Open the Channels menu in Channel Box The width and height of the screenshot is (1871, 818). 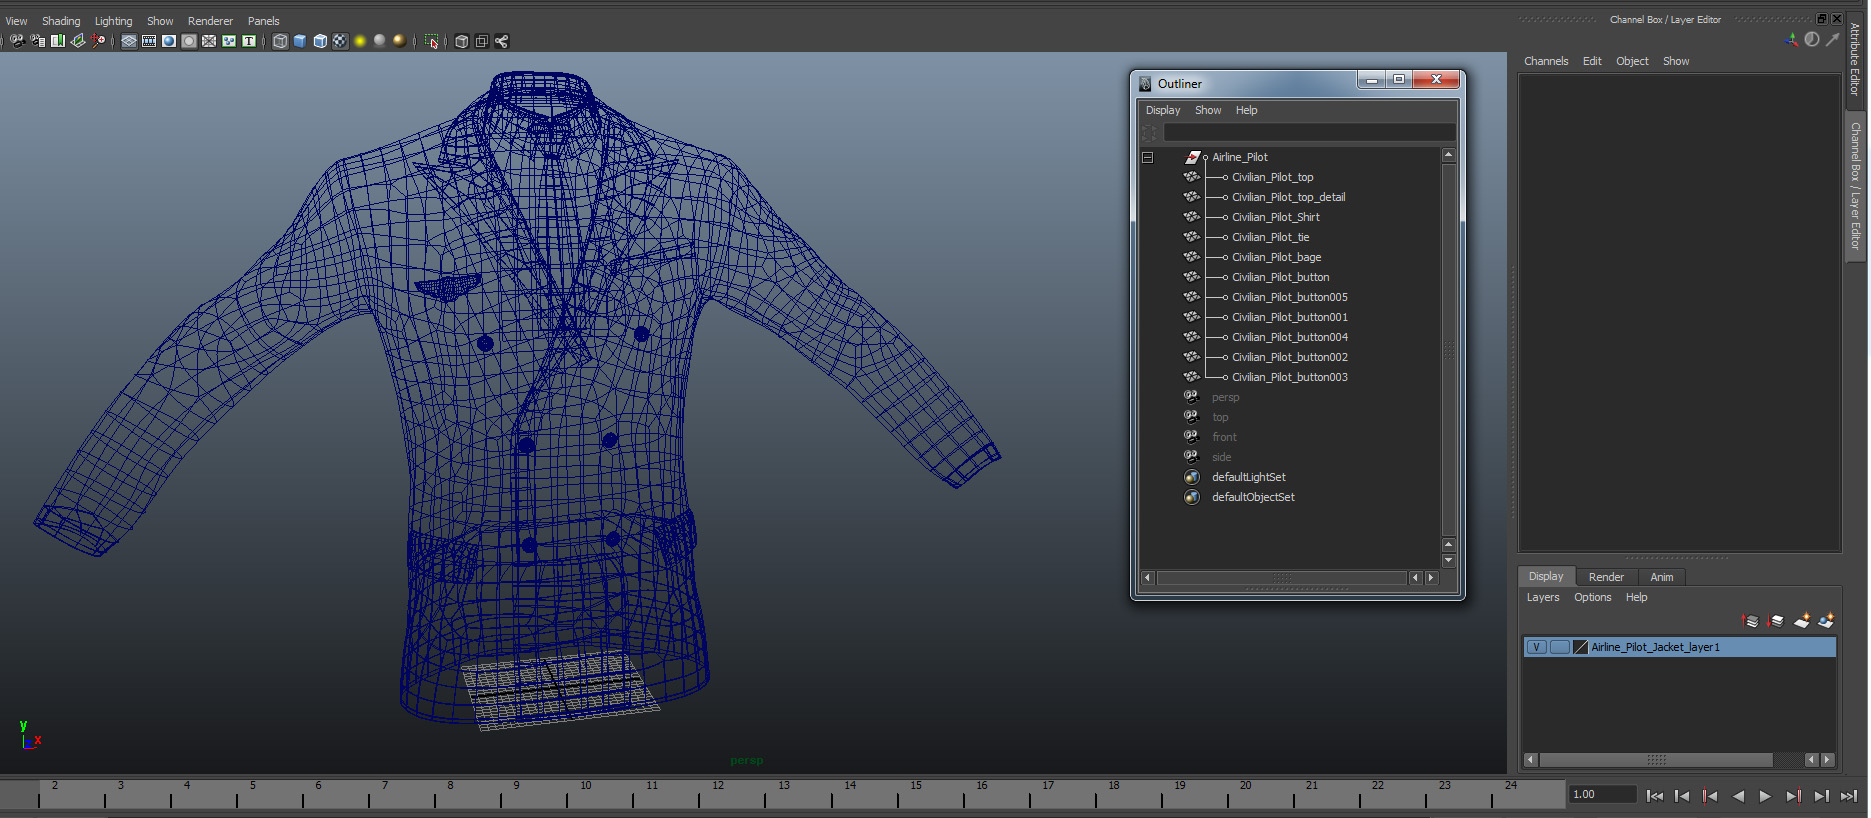[x=1546, y=61]
